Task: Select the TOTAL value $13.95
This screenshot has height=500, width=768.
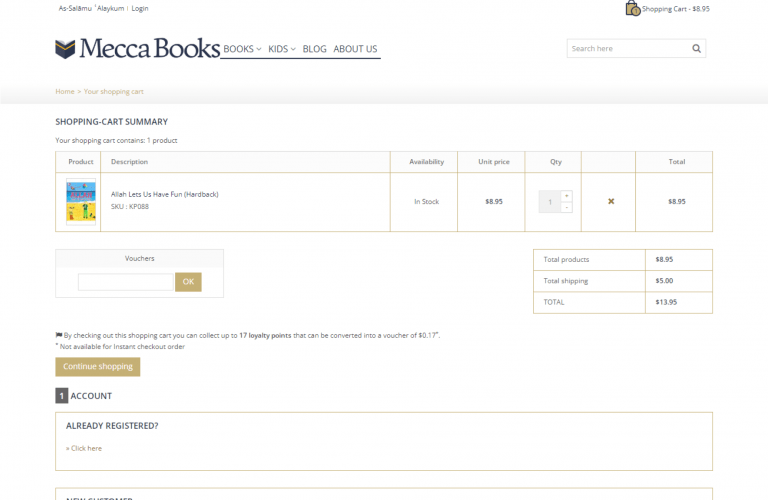Action: pos(666,302)
